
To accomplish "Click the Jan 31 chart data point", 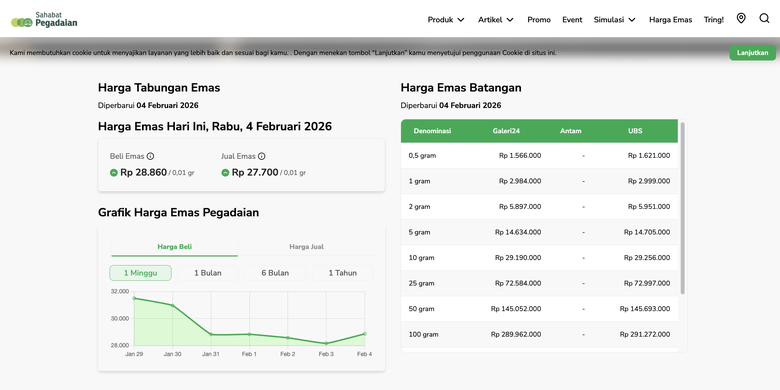I will 211,334.
